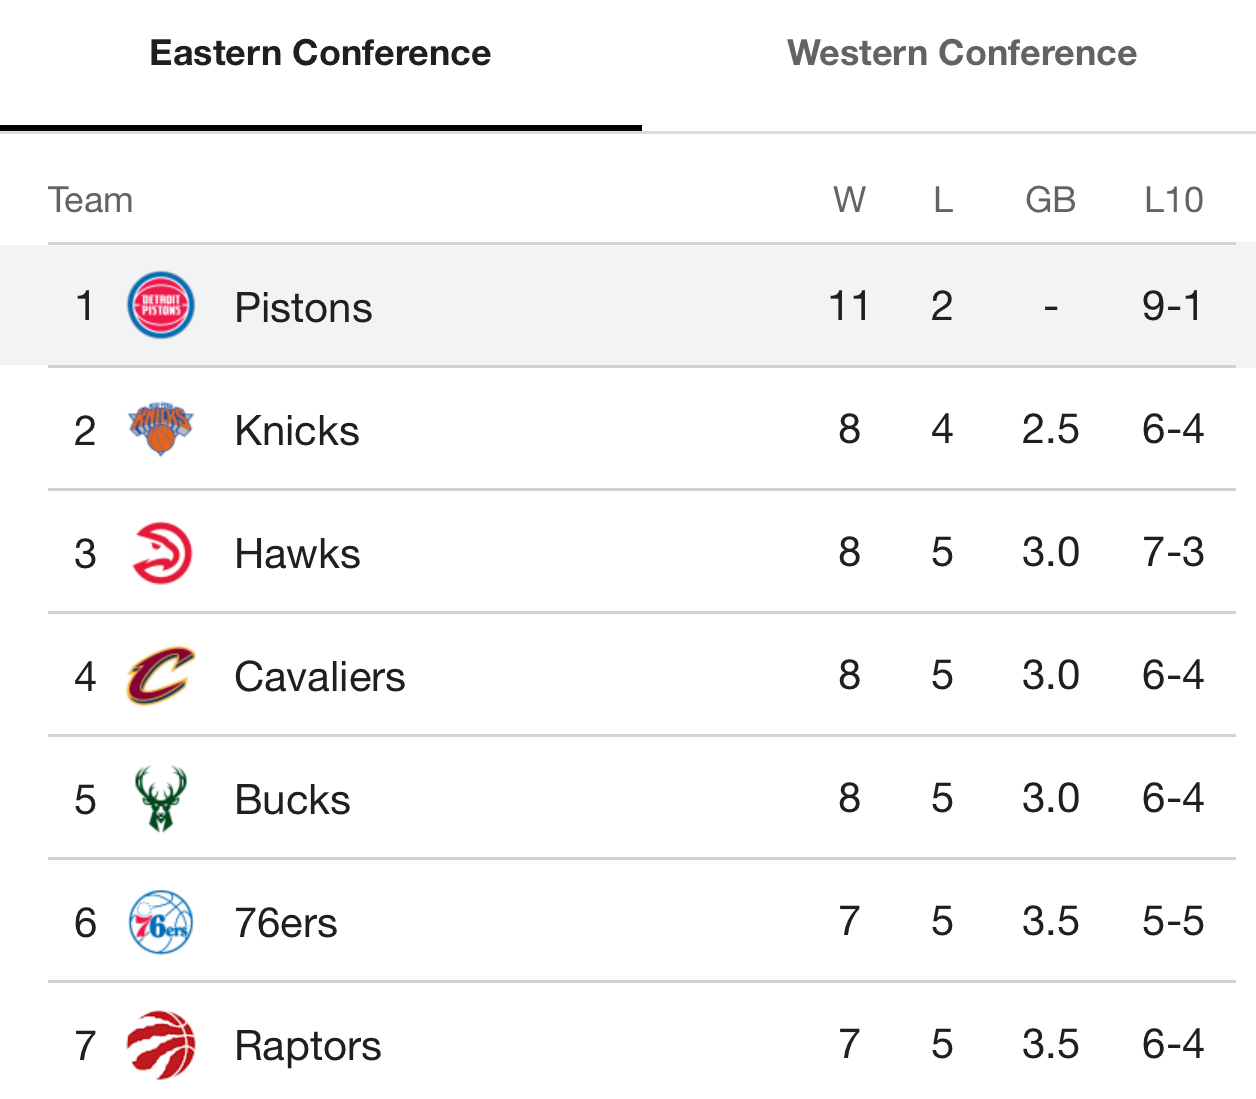Open the 76ers team name link
The image size is (1256, 1099).
286,923
